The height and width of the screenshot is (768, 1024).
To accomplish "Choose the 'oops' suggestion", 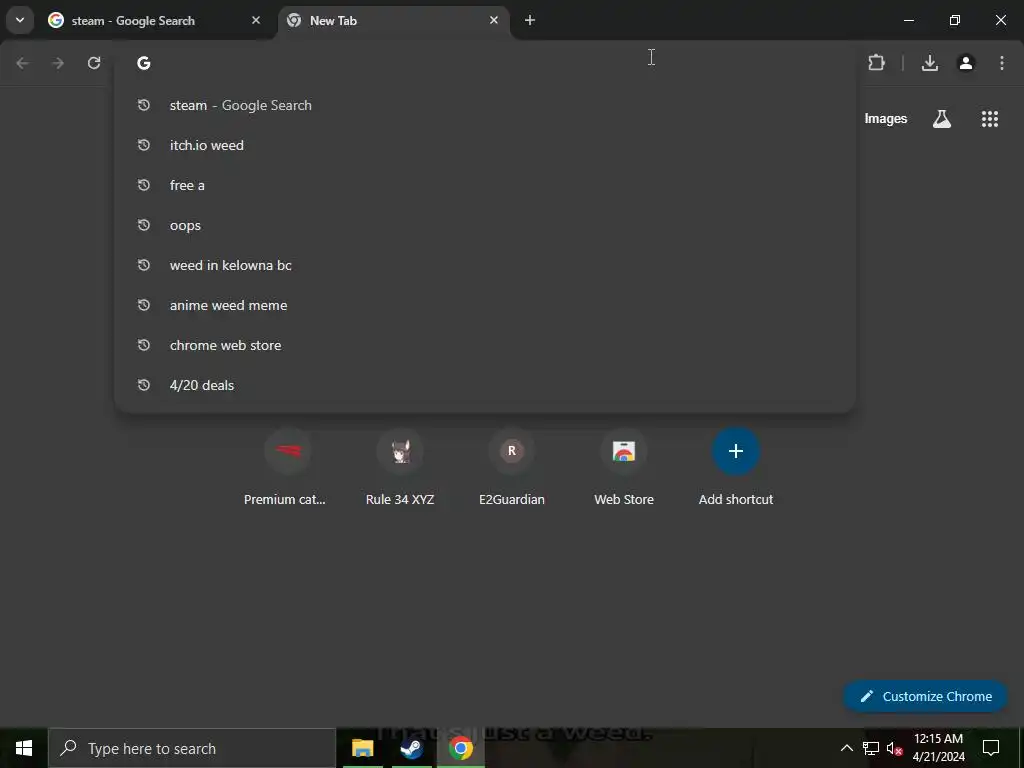I will coord(485,225).
